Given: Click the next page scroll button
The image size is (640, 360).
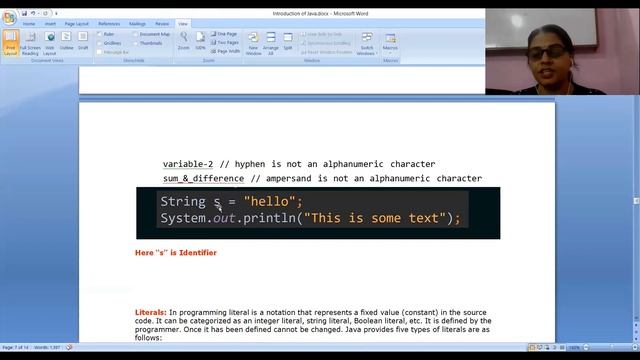Looking at the screenshot, I should [636, 339].
